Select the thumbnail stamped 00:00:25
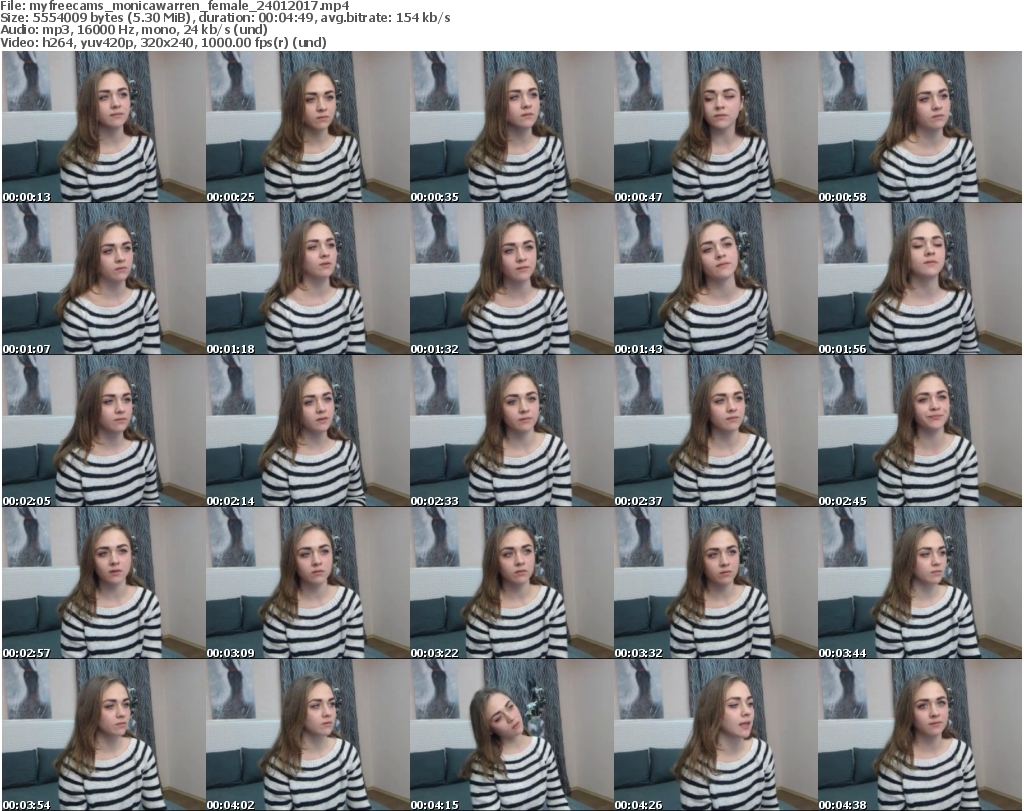The height and width of the screenshot is (811, 1024). [308, 127]
